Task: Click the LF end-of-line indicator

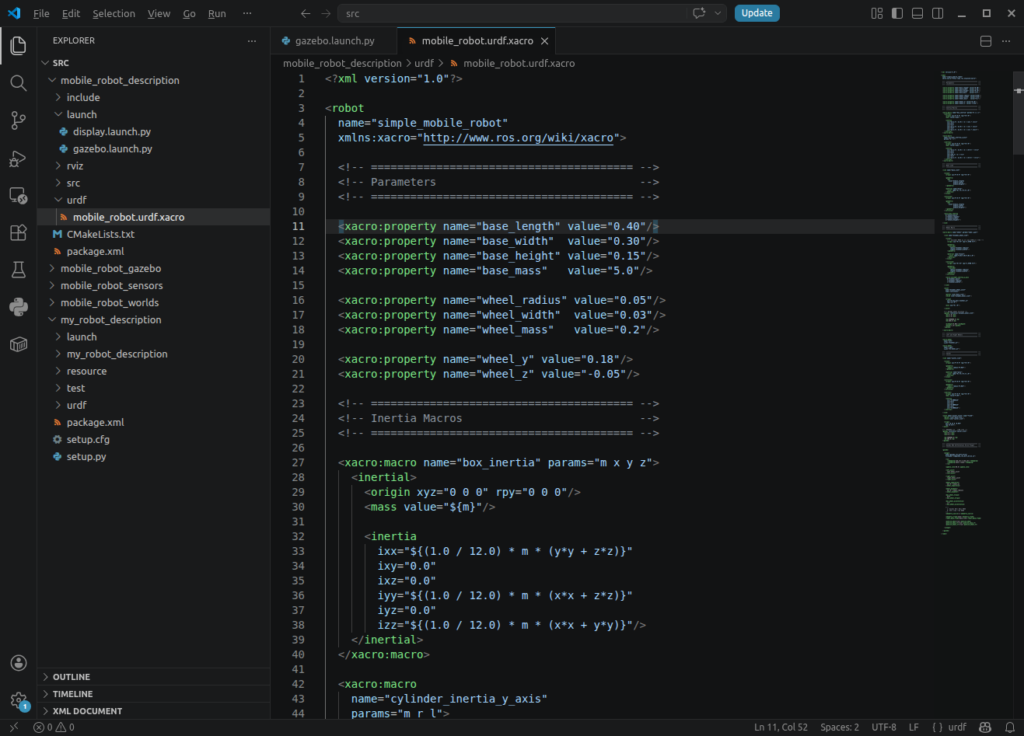Action: (x=914, y=727)
